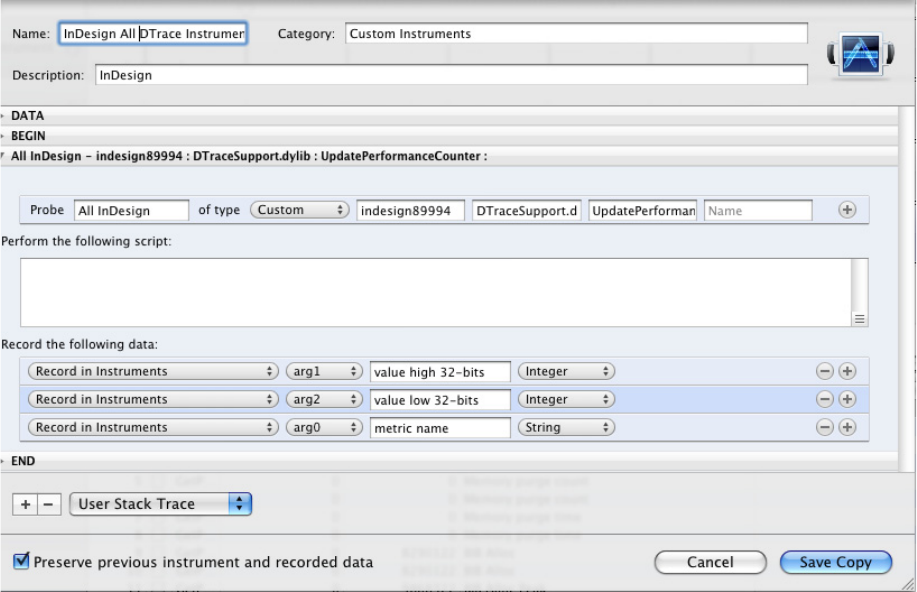Screen dimensions: 917x592
Task: Open action dropdown in the arg1 row
Action: coord(153,371)
